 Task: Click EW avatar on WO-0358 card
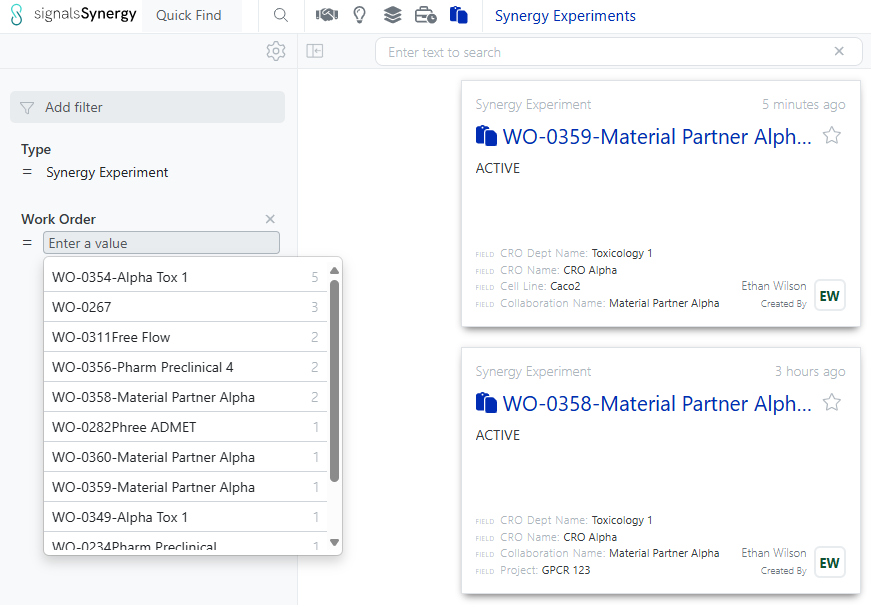click(829, 563)
